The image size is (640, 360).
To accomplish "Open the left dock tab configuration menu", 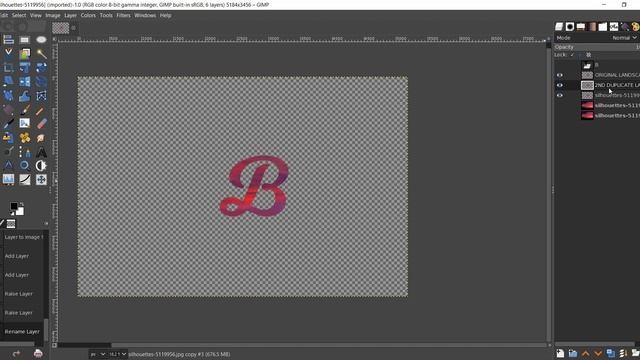I will click(x=46, y=224).
